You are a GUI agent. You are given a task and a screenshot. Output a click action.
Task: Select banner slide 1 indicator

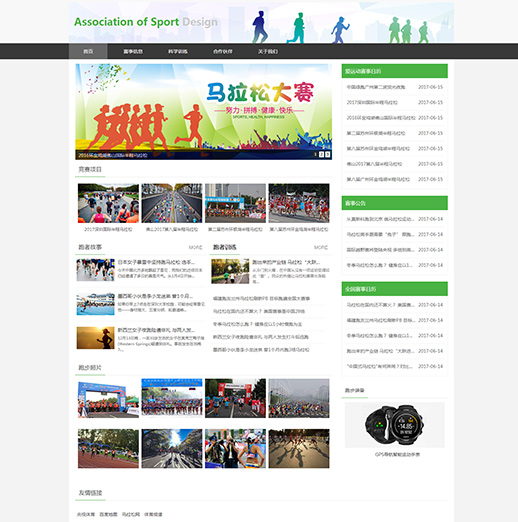[315, 154]
